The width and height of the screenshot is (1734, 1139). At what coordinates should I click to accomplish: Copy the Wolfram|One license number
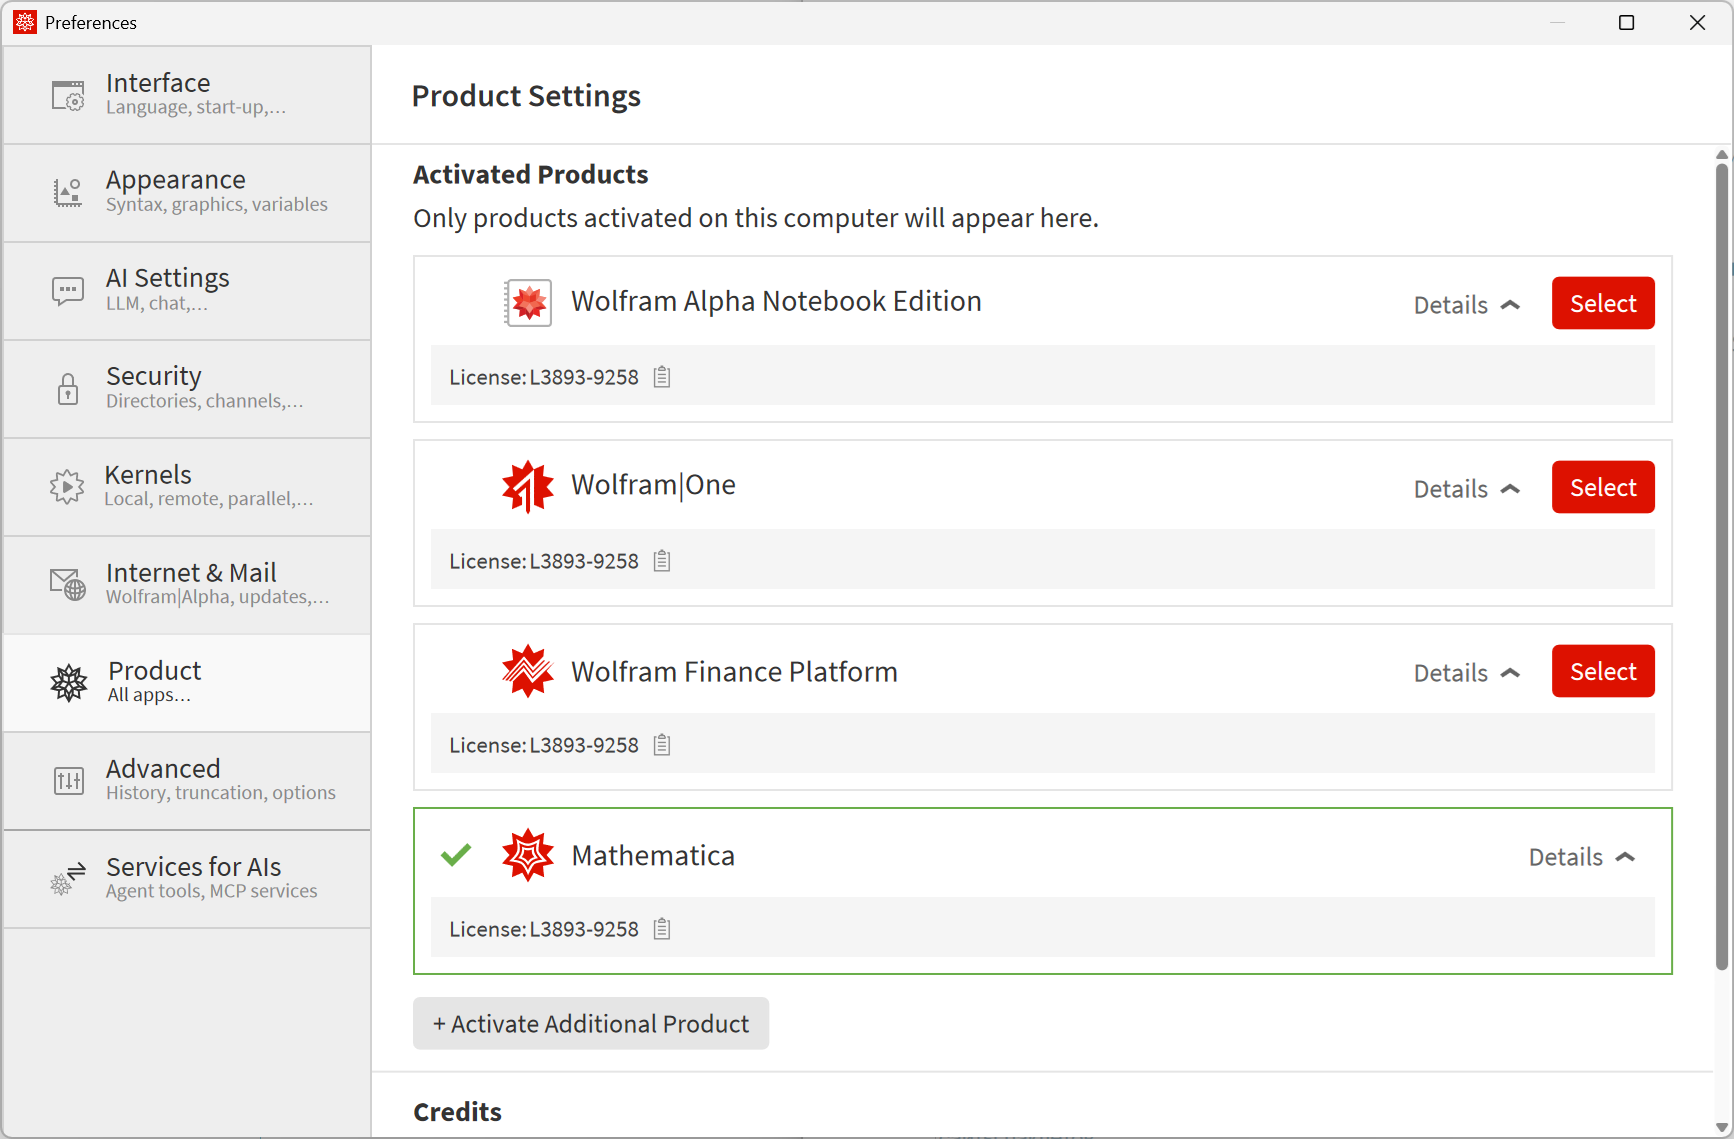pyautogui.click(x=662, y=561)
